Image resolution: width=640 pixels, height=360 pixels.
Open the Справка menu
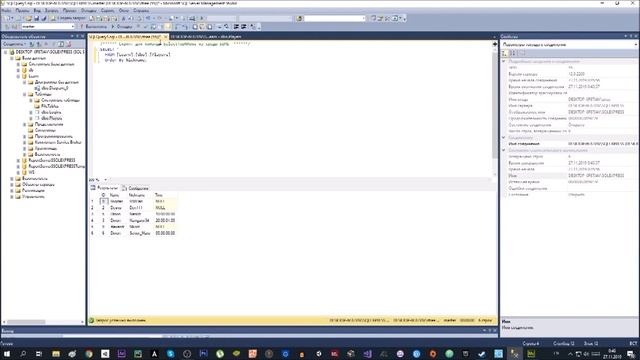(141, 10)
